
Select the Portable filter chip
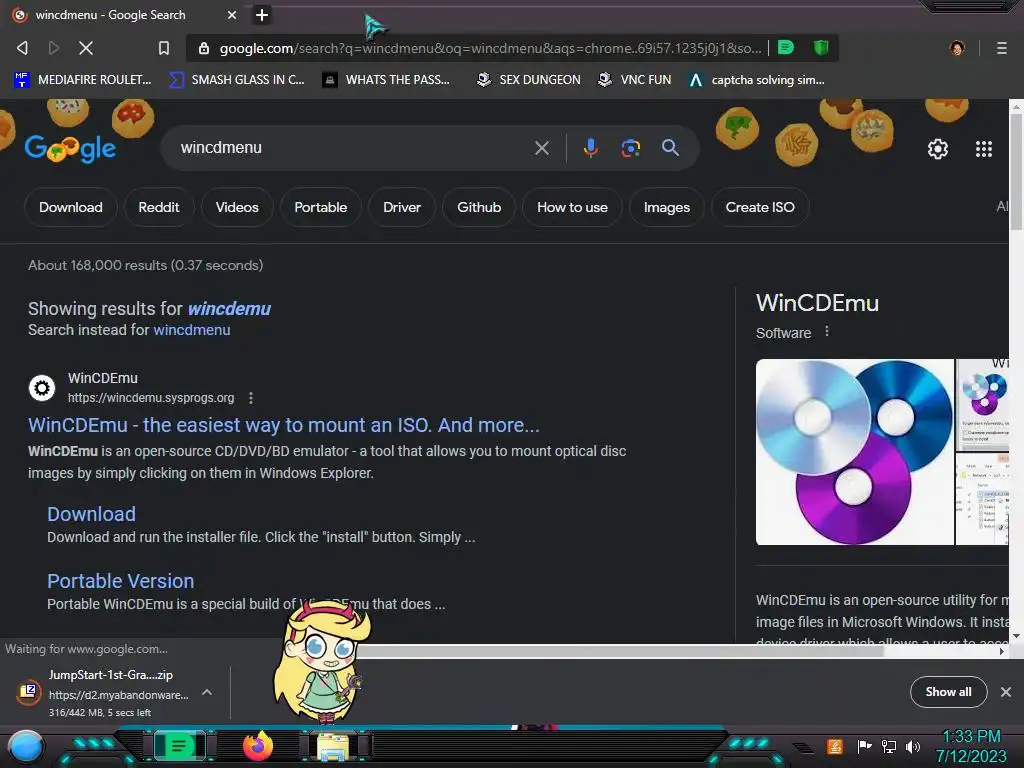pyautogui.click(x=321, y=207)
